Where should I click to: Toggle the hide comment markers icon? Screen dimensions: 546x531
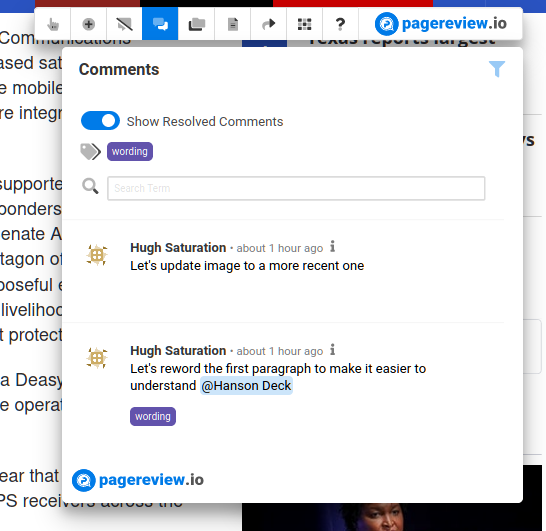pos(124,24)
